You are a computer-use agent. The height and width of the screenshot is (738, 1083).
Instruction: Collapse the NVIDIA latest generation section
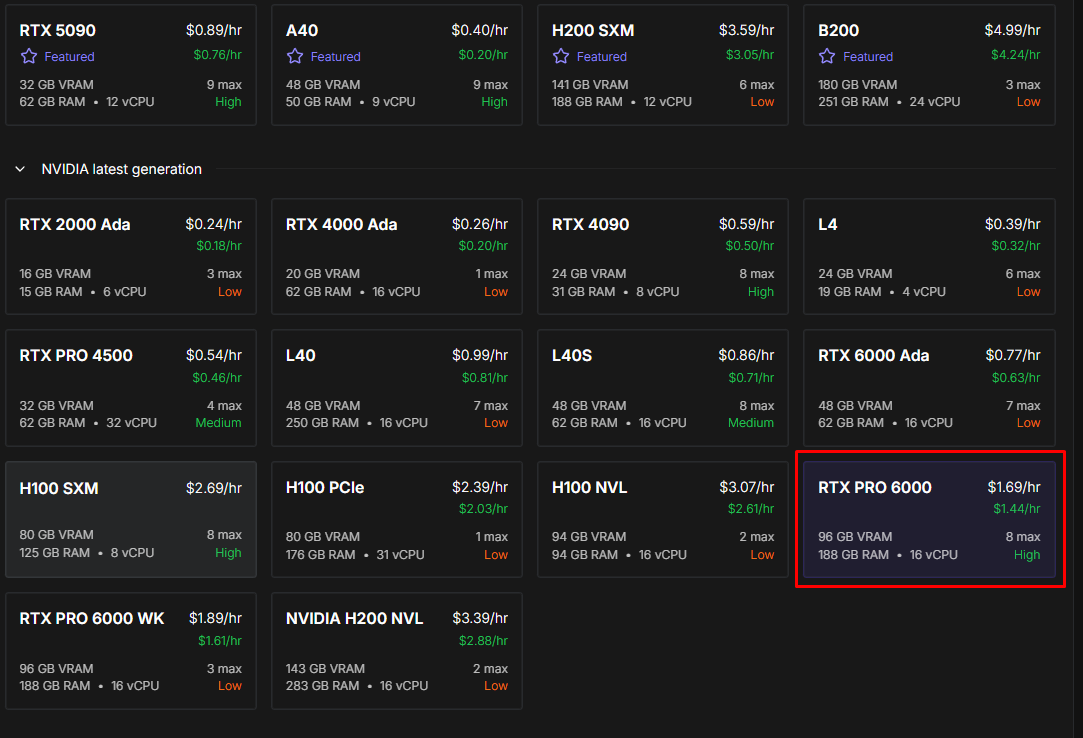pos(20,170)
